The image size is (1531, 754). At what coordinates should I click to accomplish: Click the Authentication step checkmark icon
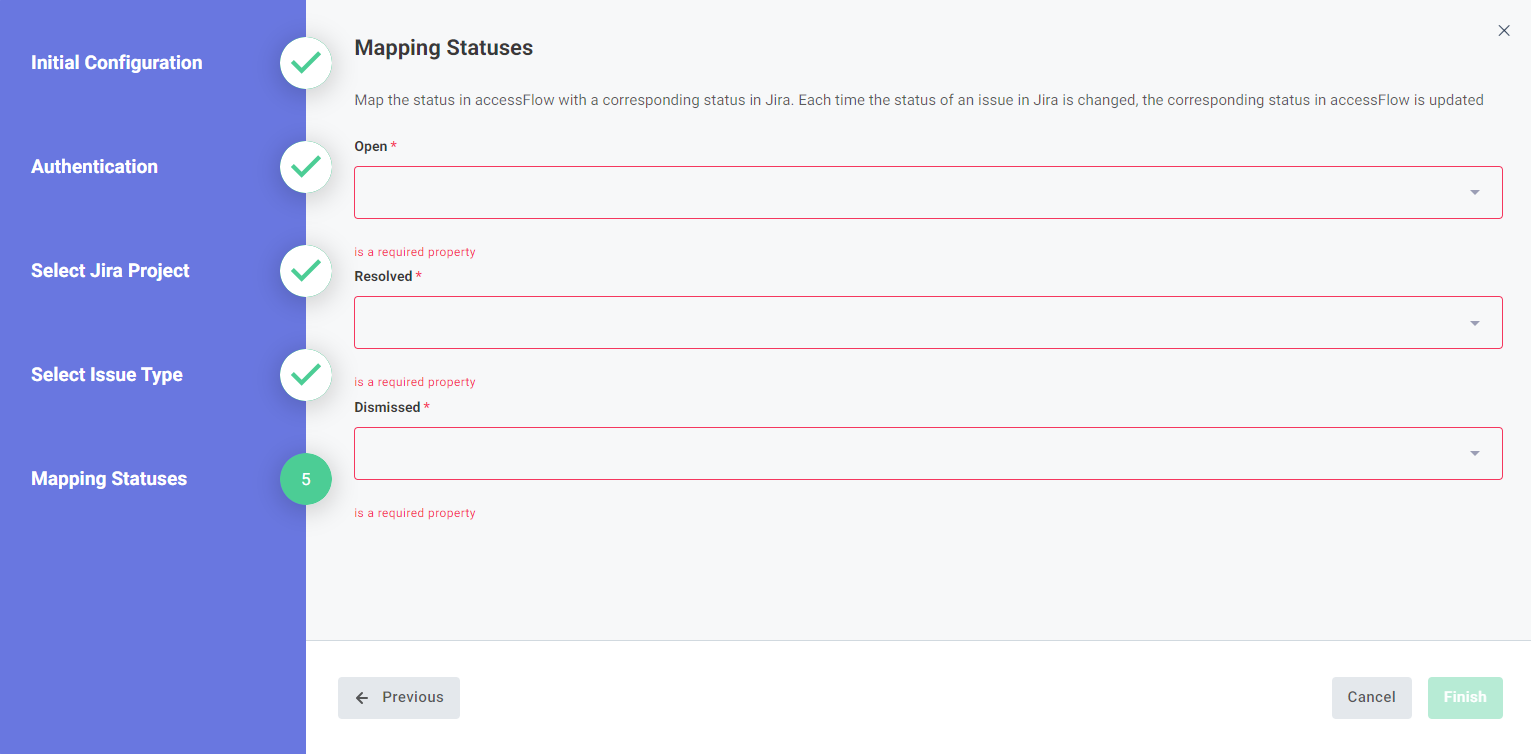tap(306, 167)
